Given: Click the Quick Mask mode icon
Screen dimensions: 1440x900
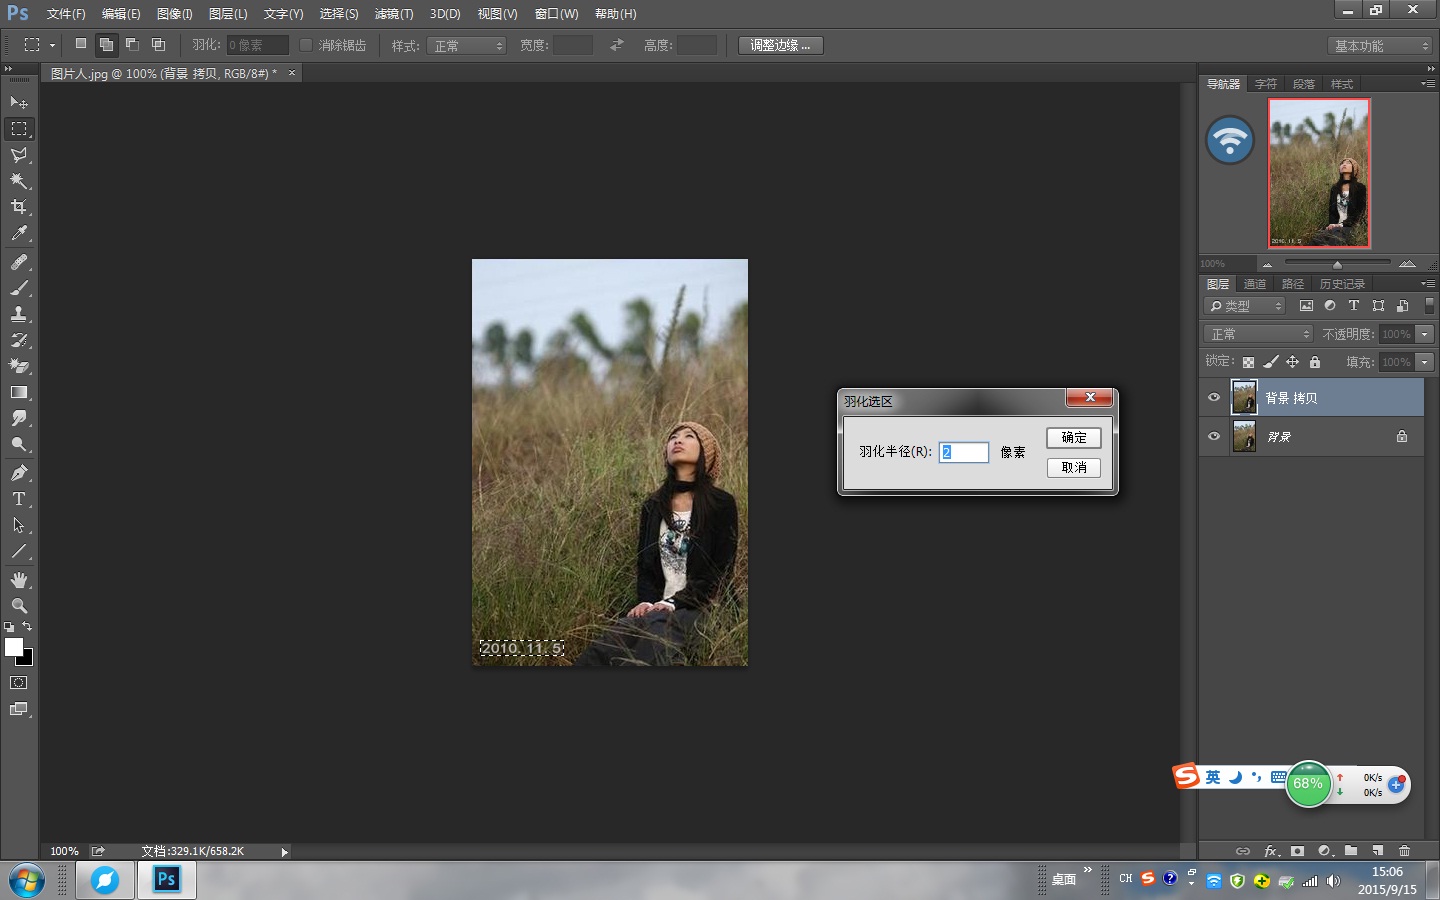Looking at the screenshot, I should (x=19, y=683).
